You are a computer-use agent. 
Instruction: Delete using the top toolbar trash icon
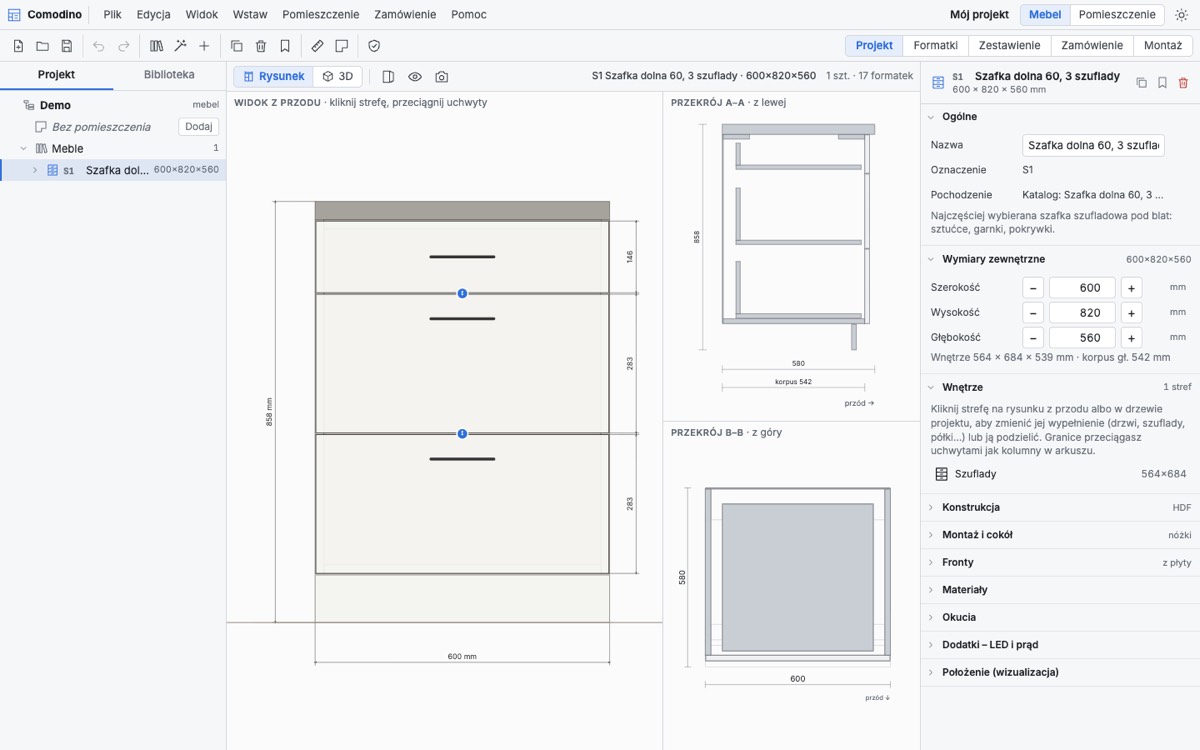(261, 46)
